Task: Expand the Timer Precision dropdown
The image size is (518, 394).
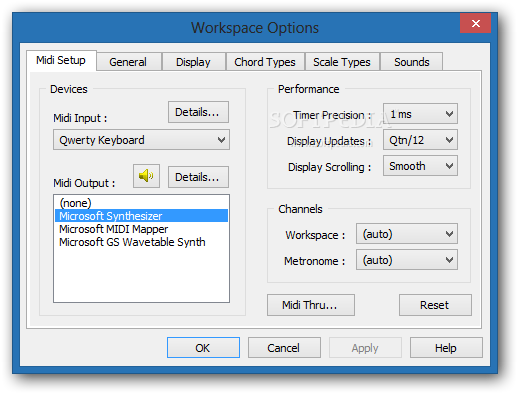Action: (420, 114)
